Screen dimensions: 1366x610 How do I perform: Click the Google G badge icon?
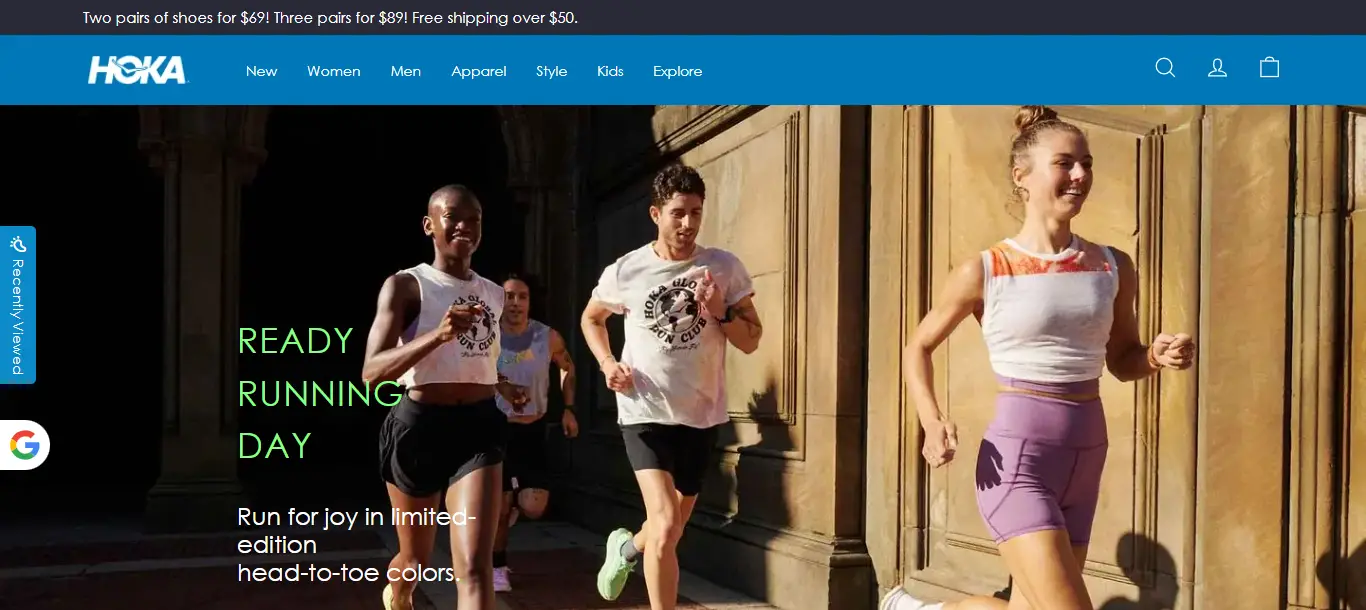[x=25, y=445]
